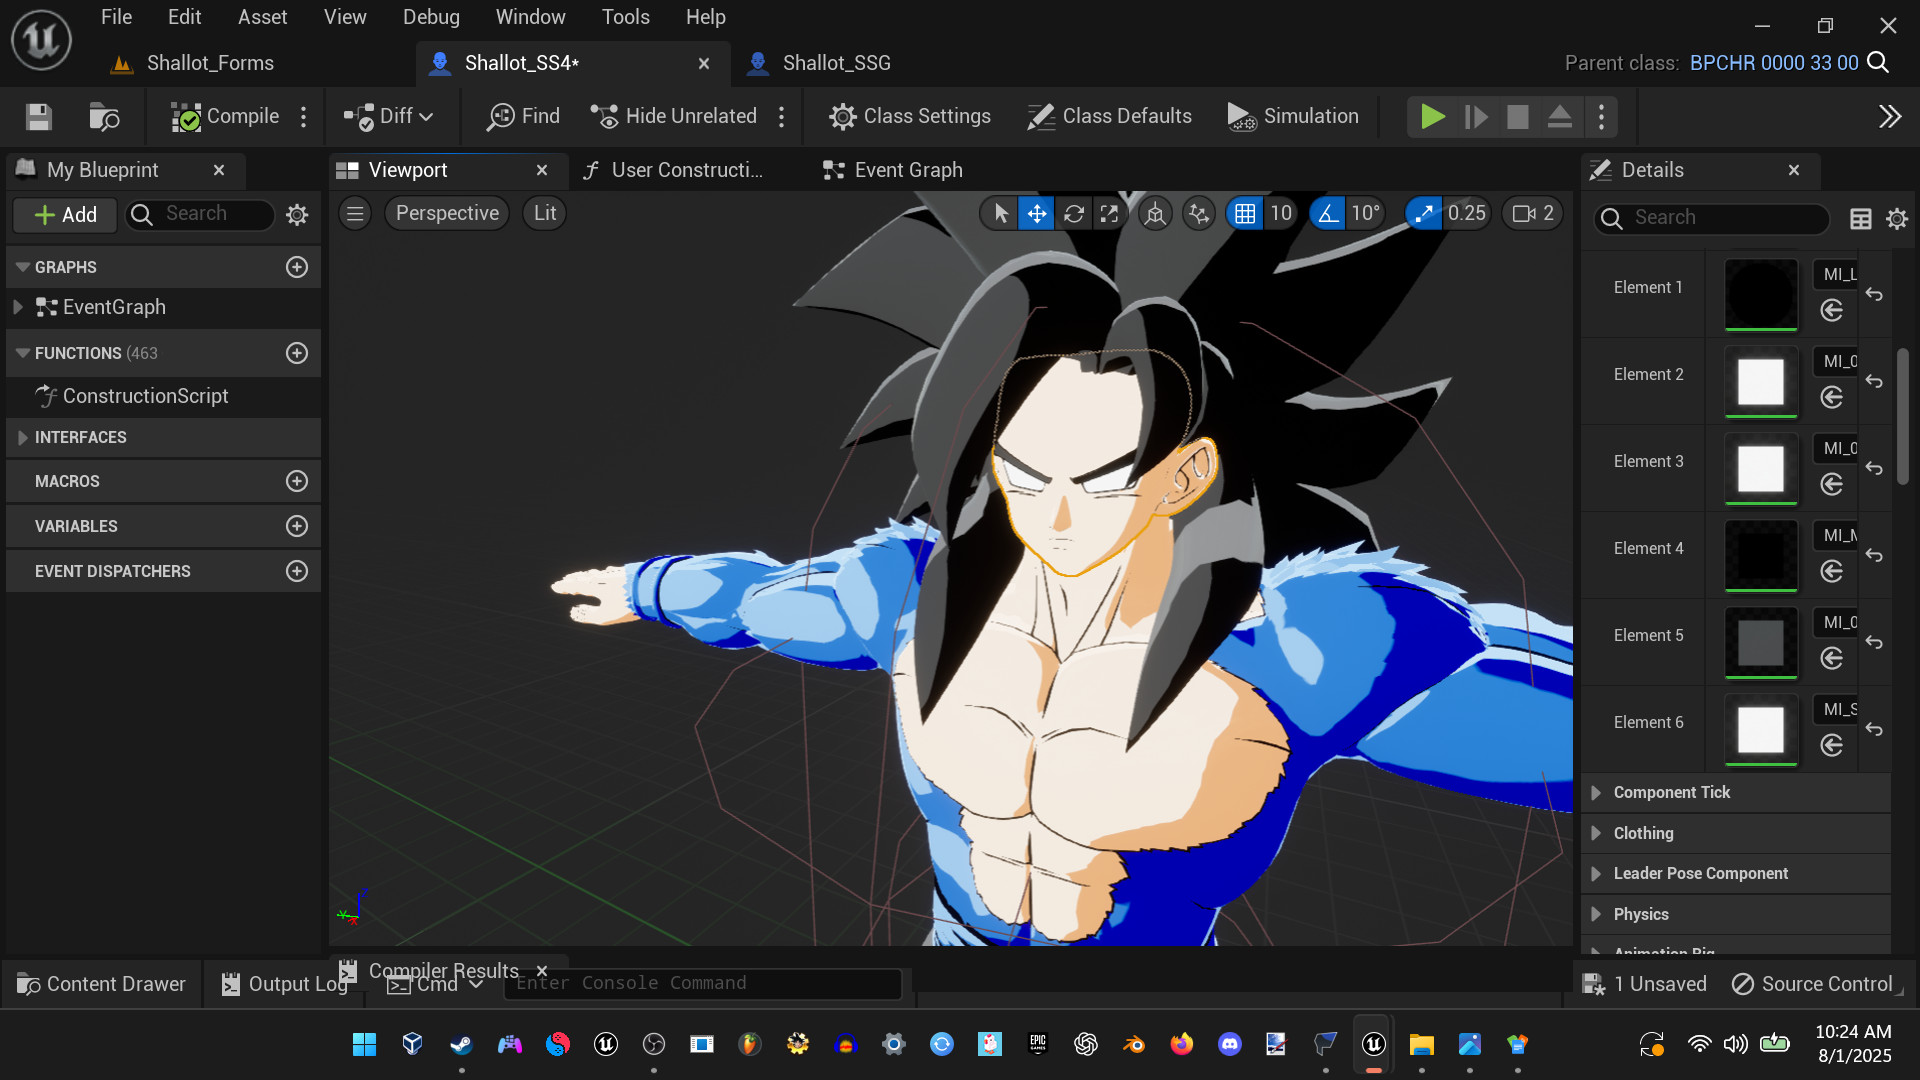The image size is (1920, 1080).
Task: Activate the Hide Unrelated tool
Action: tap(675, 116)
